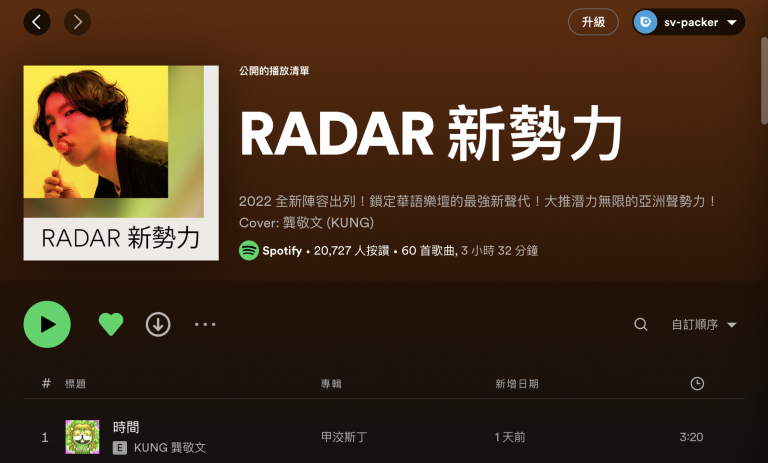Sort by the duration clock icon column

pos(697,384)
